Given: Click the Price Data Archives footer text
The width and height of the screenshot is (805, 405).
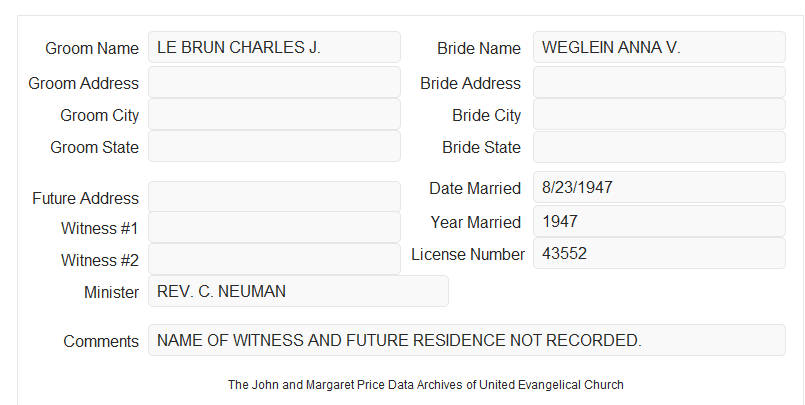Looking at the screenshot, I should point(426,385).
